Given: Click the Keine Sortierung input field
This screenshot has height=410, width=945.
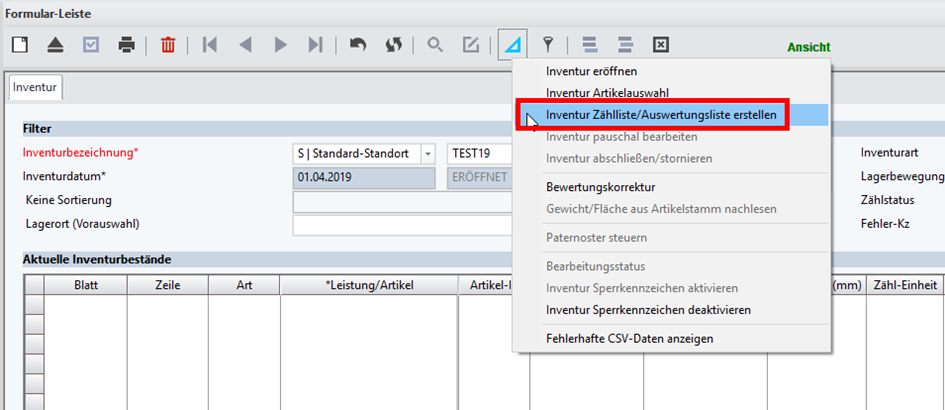Looking at the screenshot, I should coord(402,201).
